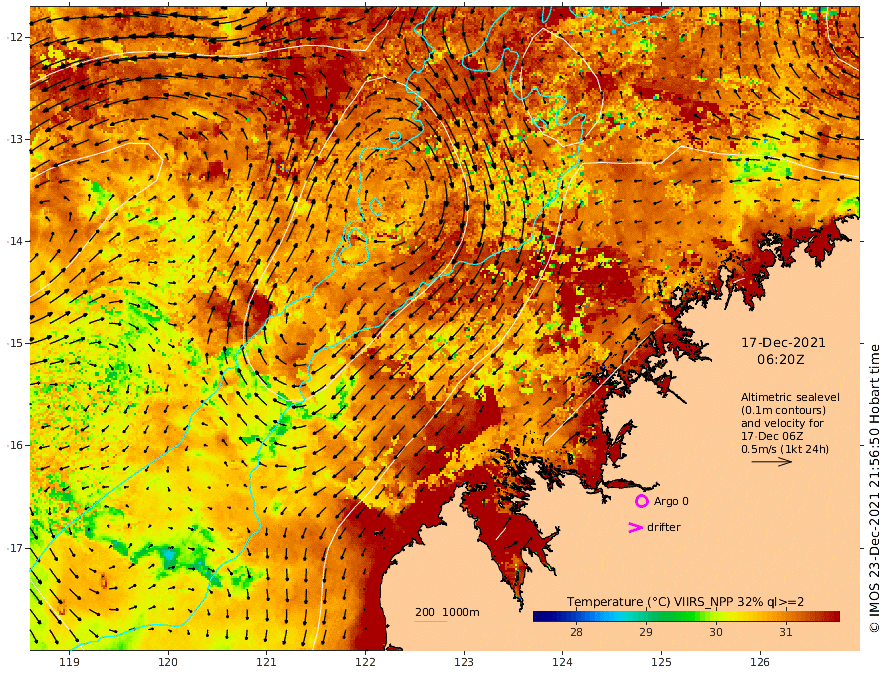This screenshot has height=680, width=880.
Task: Click the longitude axis label 122
Action: pyautogui.click(x=365, y=663)
